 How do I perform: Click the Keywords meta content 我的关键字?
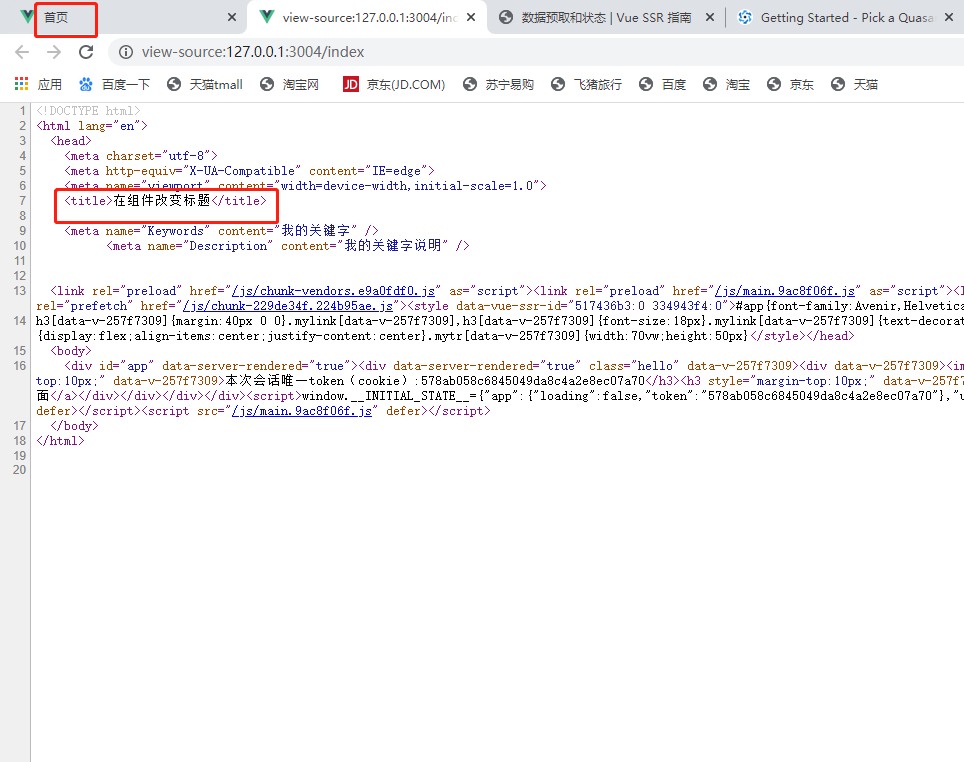pos(315,231)
